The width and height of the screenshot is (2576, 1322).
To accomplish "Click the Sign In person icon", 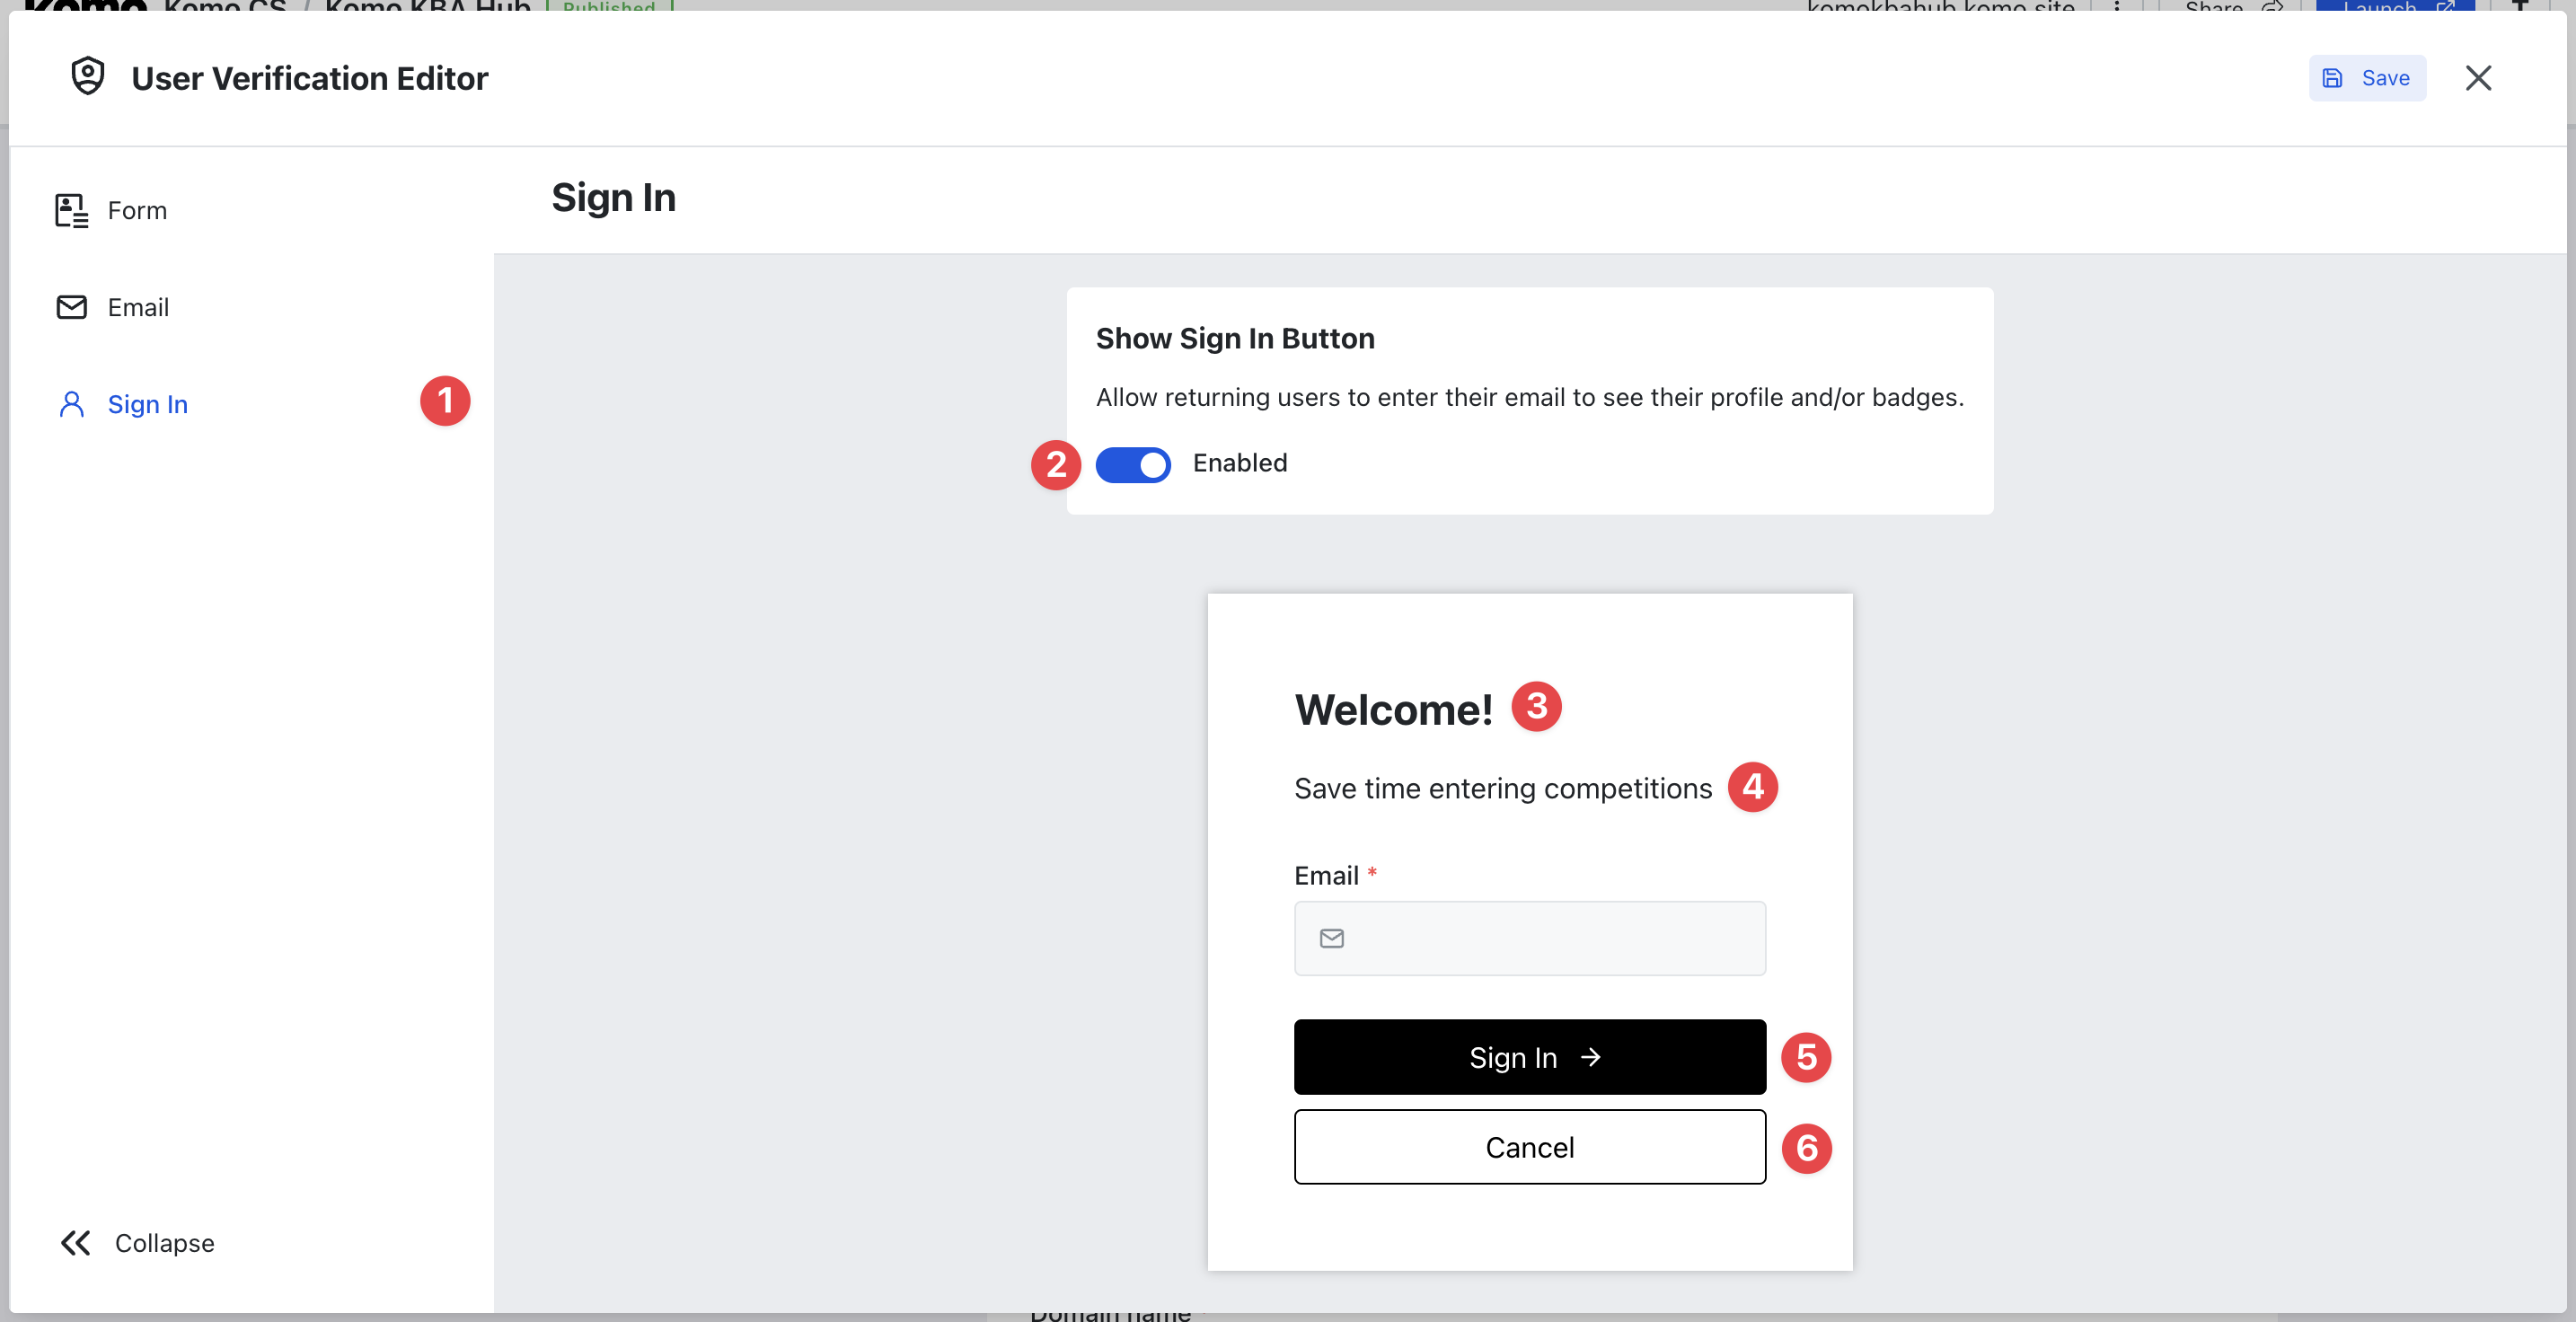I will pyautogui.click(x=71, y=404).
